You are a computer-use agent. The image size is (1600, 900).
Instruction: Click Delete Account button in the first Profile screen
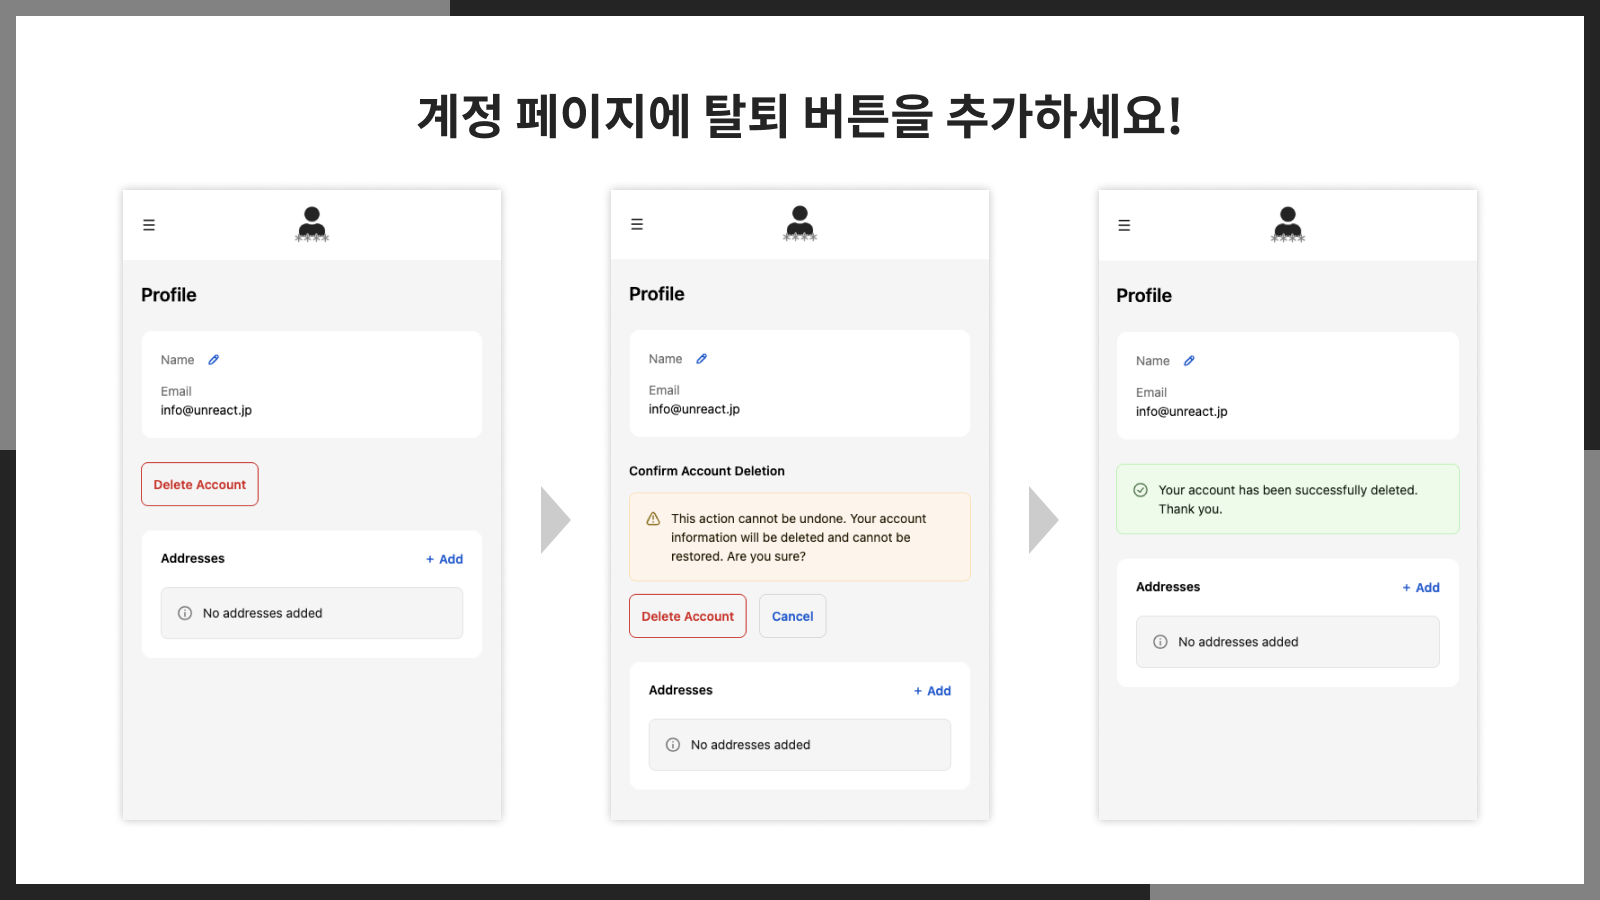pos(200,484)
